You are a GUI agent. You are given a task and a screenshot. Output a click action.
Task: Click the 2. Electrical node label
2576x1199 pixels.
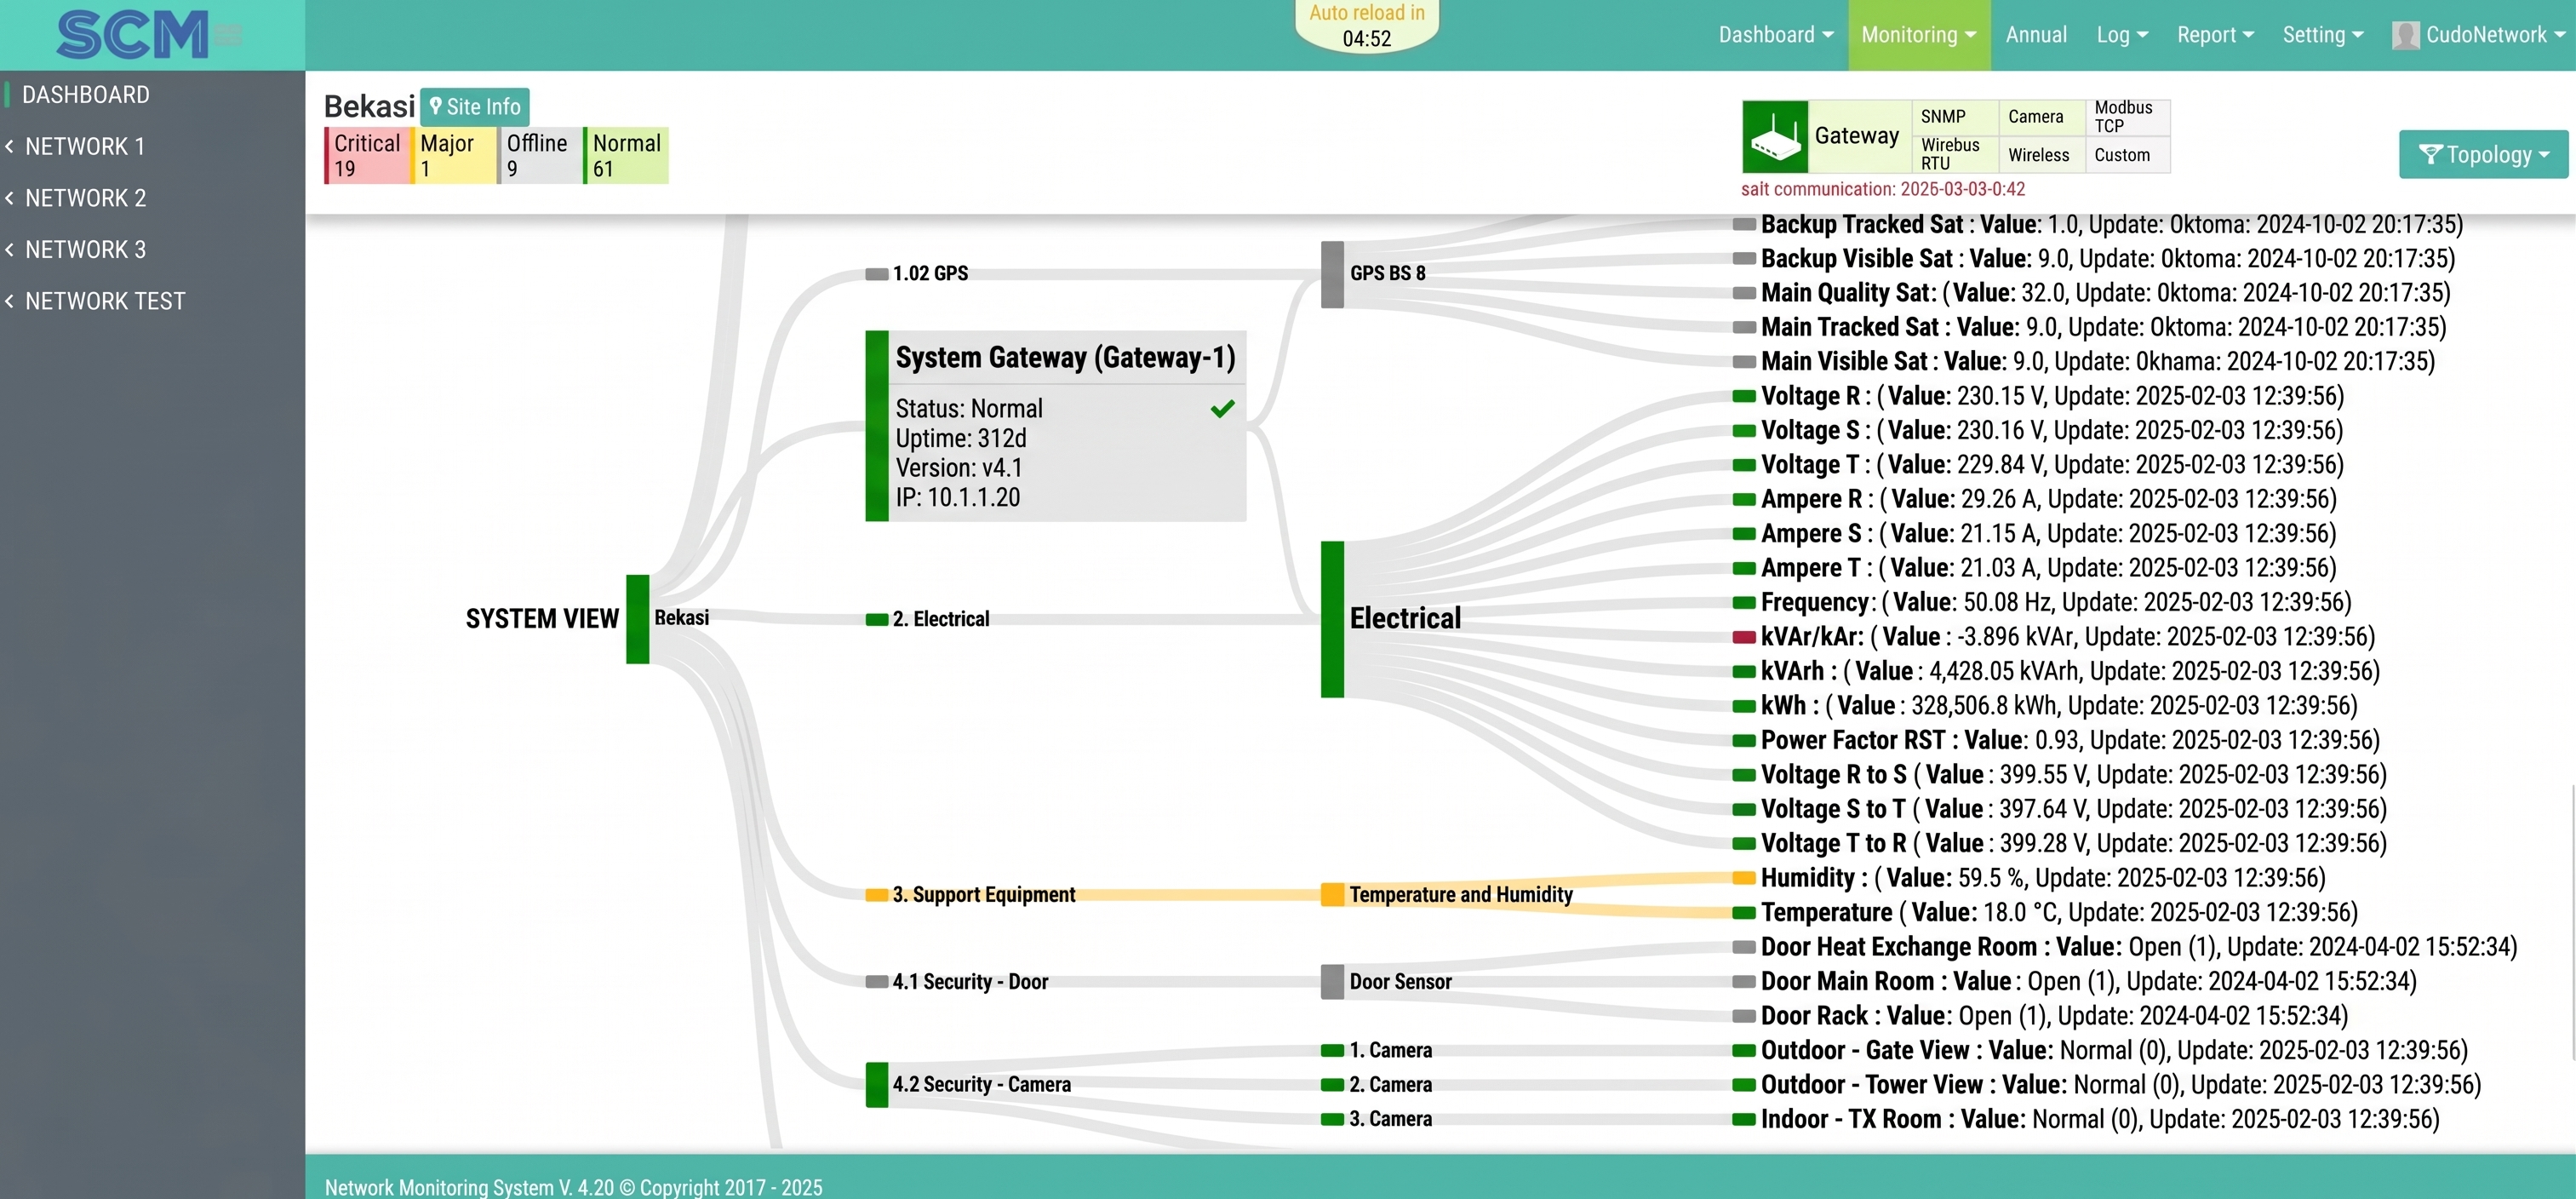[x=941, y=619]
